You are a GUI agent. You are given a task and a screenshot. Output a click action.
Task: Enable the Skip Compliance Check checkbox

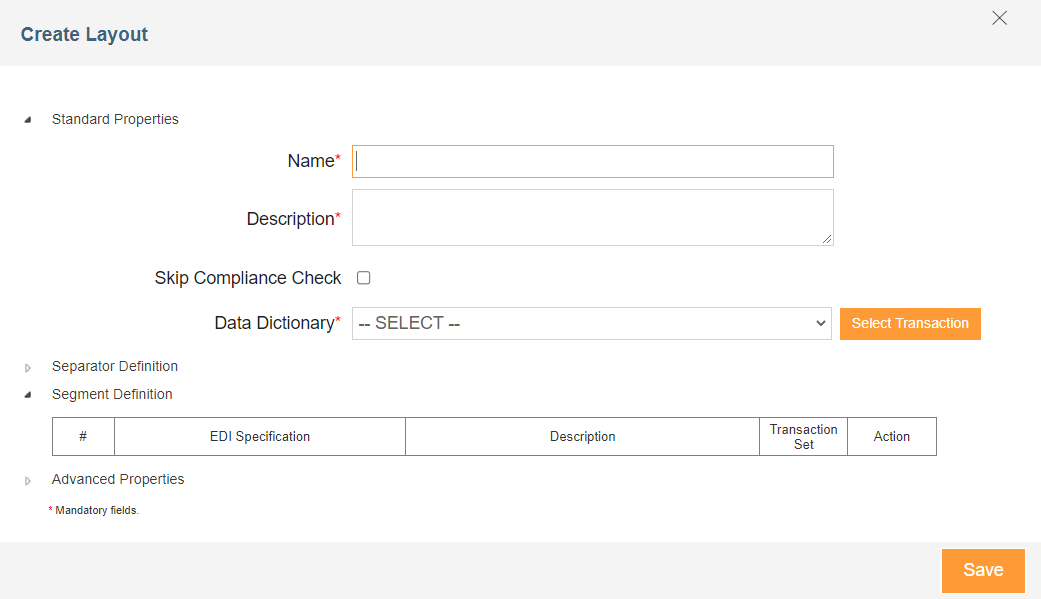pyautogui.click(x=363, y=278)
